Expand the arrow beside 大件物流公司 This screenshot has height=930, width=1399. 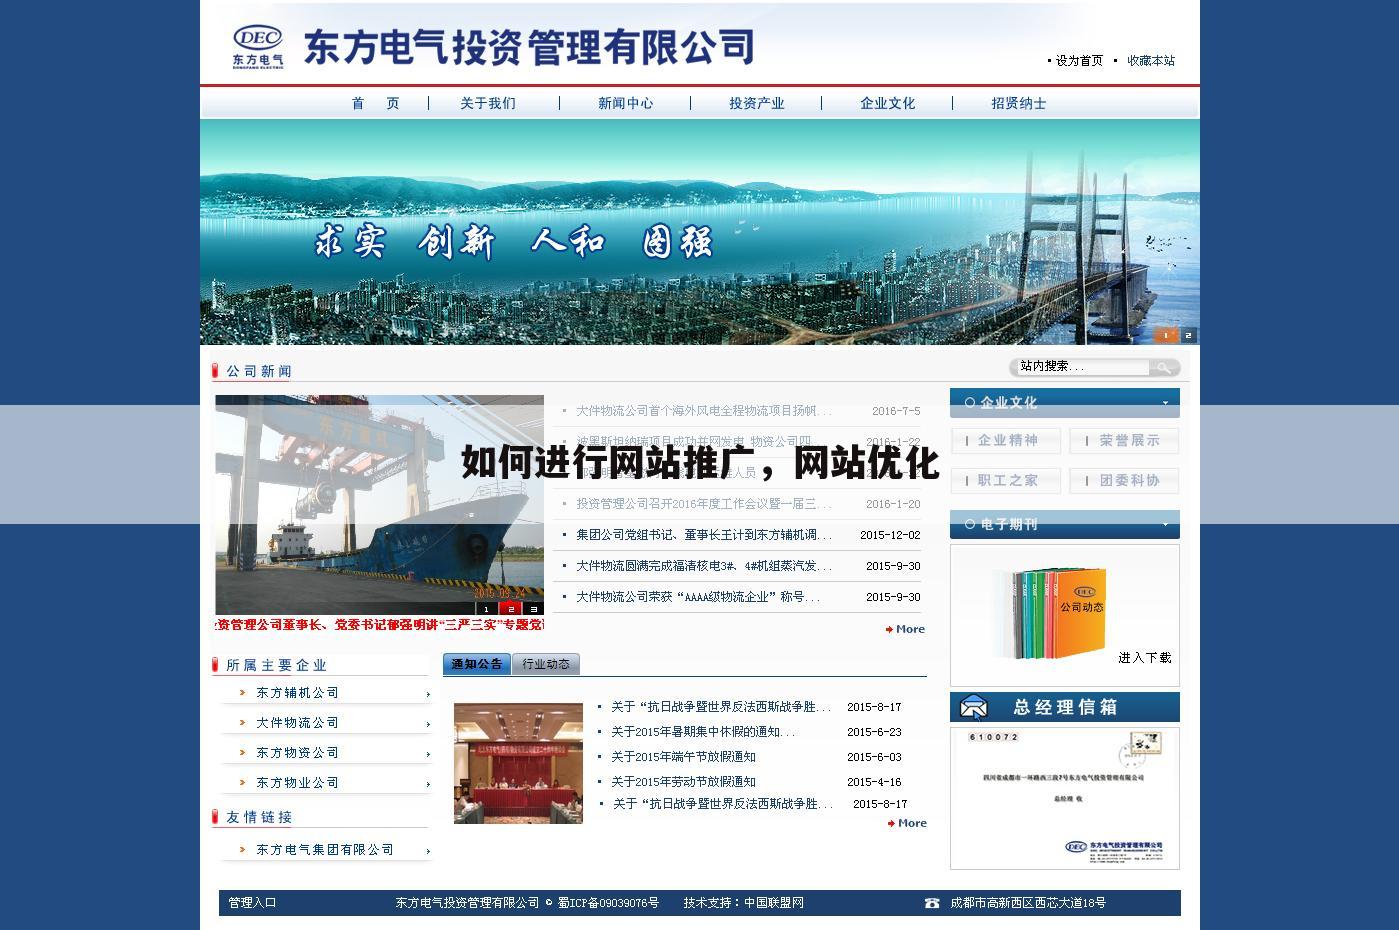(428, 724)
